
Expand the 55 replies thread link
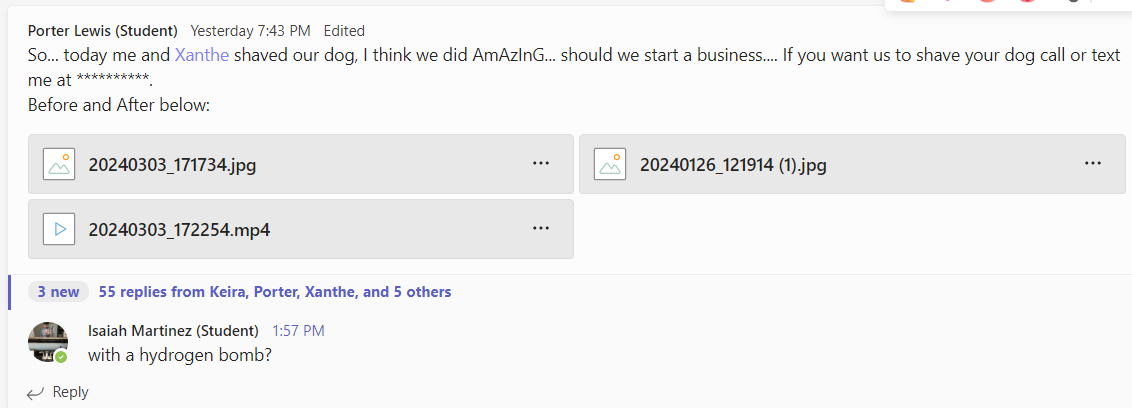coord(275,292)
